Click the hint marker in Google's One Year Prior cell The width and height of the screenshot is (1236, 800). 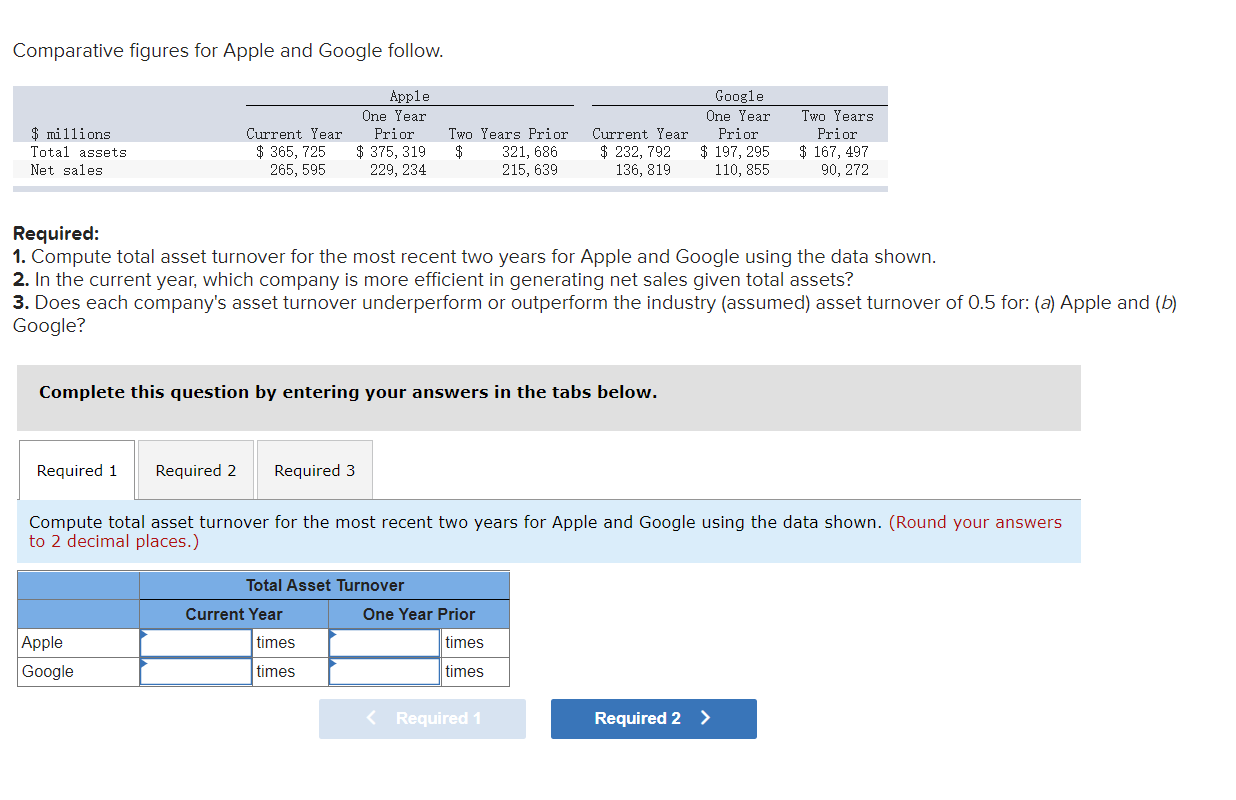pos(334,665)
